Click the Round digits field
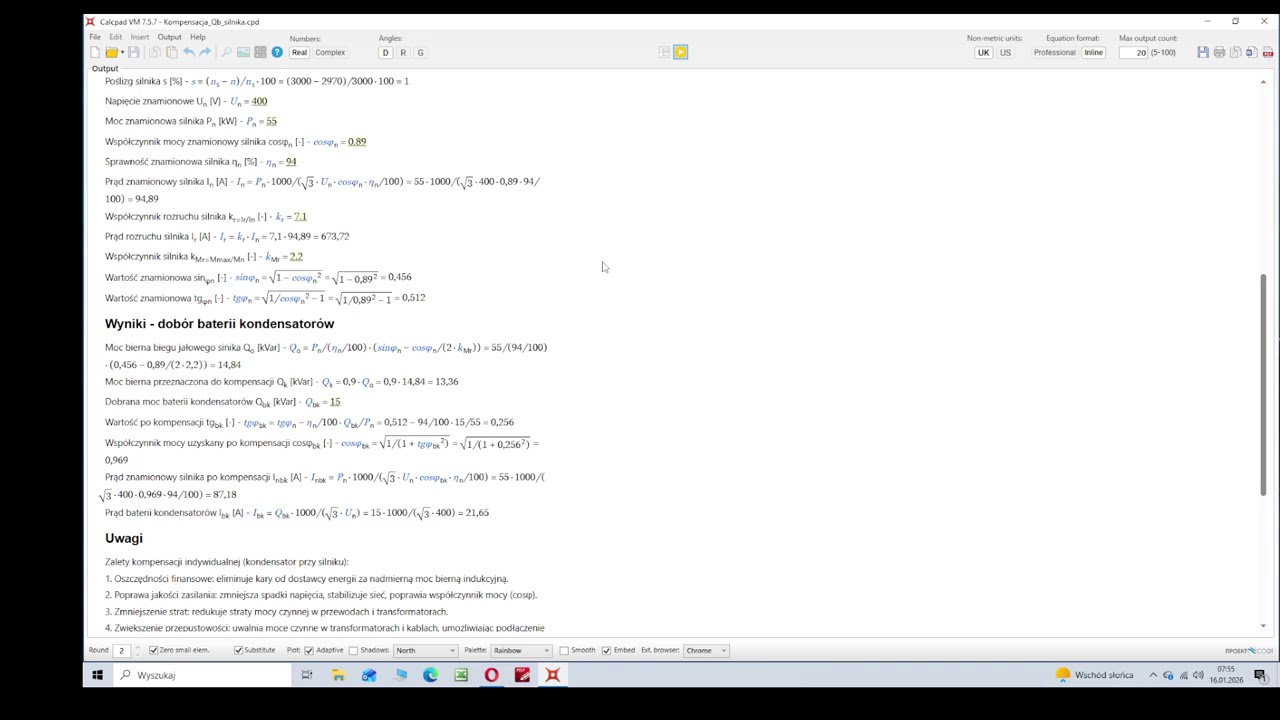 coord(122,650)
